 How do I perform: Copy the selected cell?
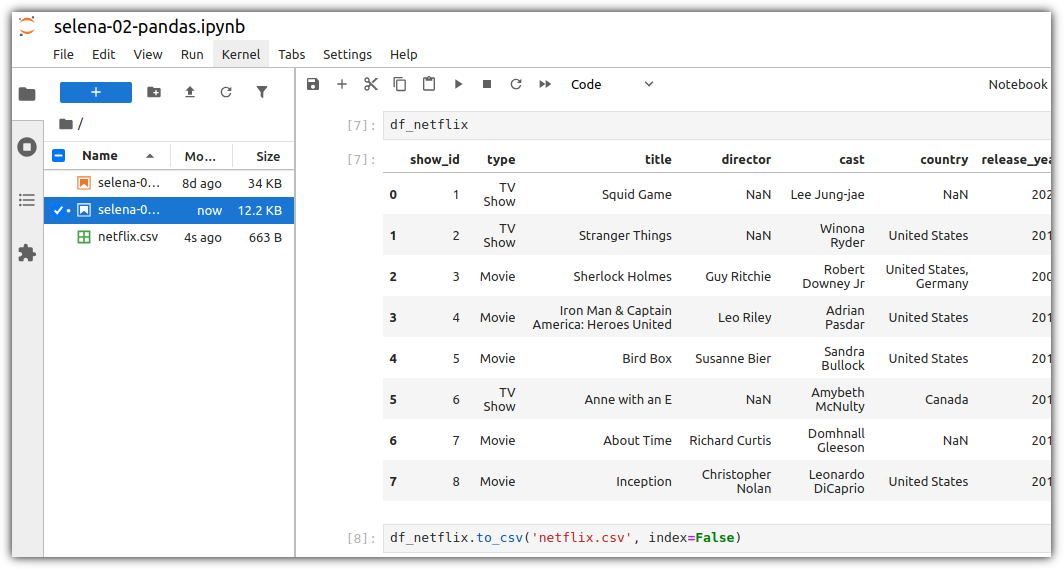click(400, 84)
